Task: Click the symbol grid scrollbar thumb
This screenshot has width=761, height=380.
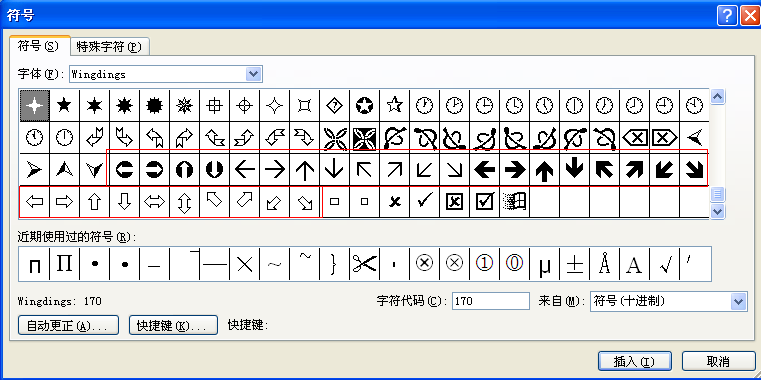Action: (x=717, y=195)
